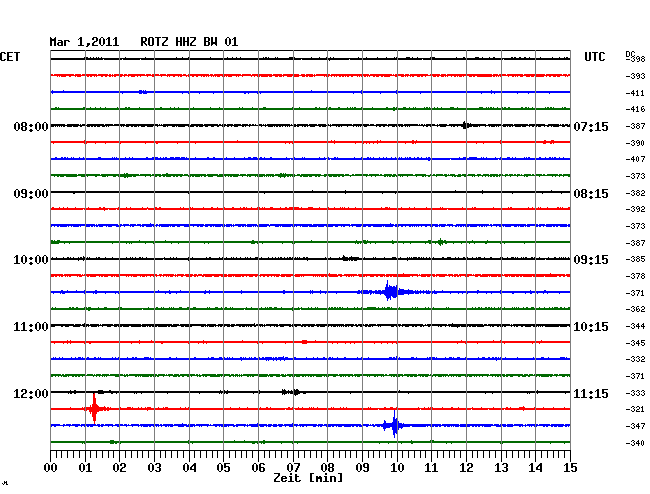The width and height of the screenshot is (650, 494).
Task: Select the DC offset value -332
Action: click(x=635, y=359)
